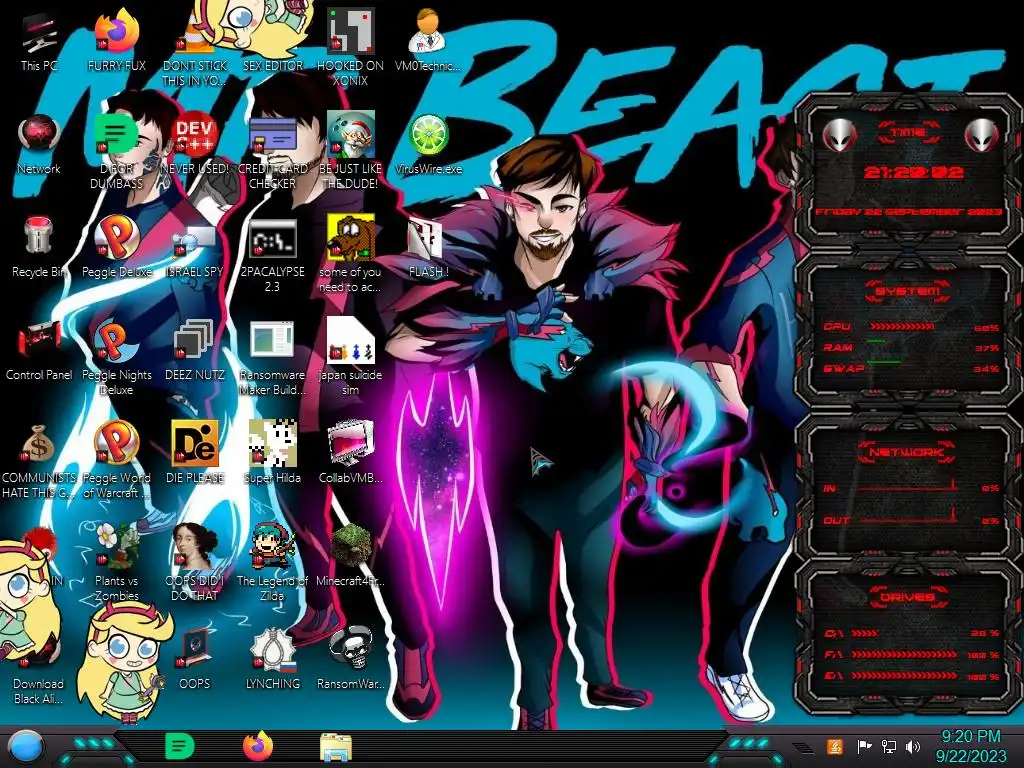Click left alien head logo in widget
Screen dimensions: 1024x768
pos(840,136)
